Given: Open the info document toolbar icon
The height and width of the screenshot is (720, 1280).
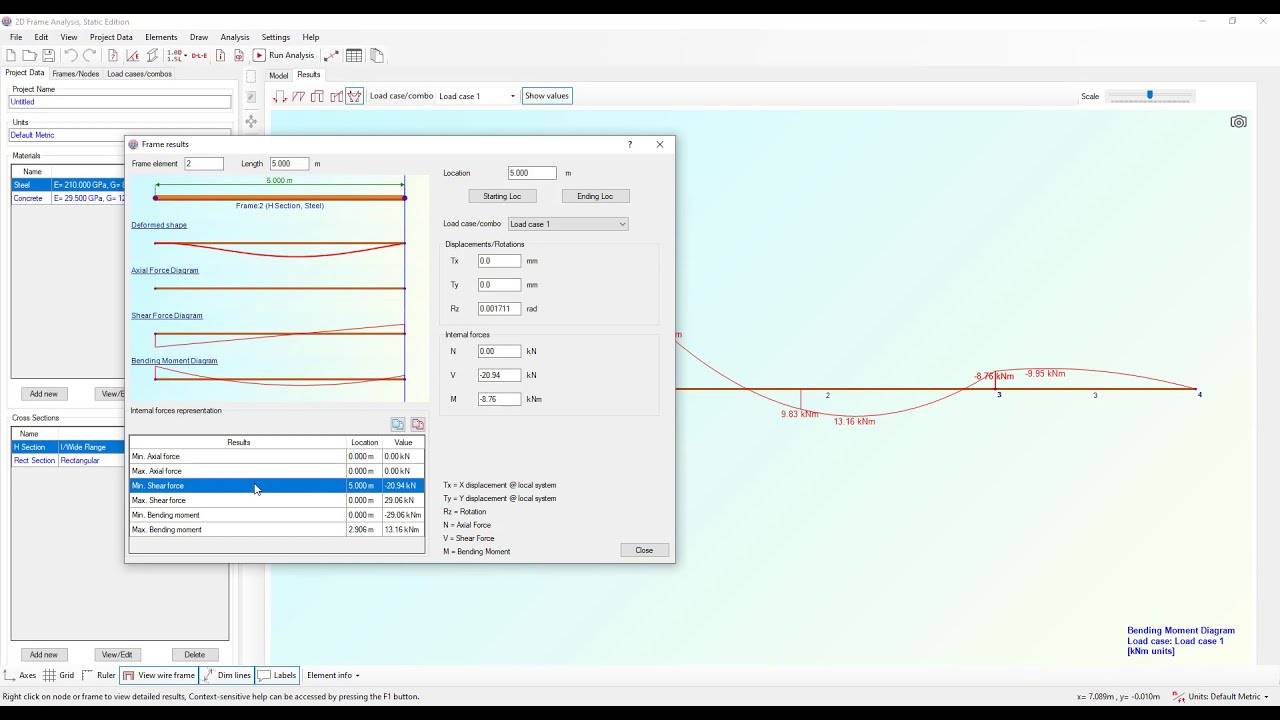Looking at the screenshot, I should (x=220, y=55).
